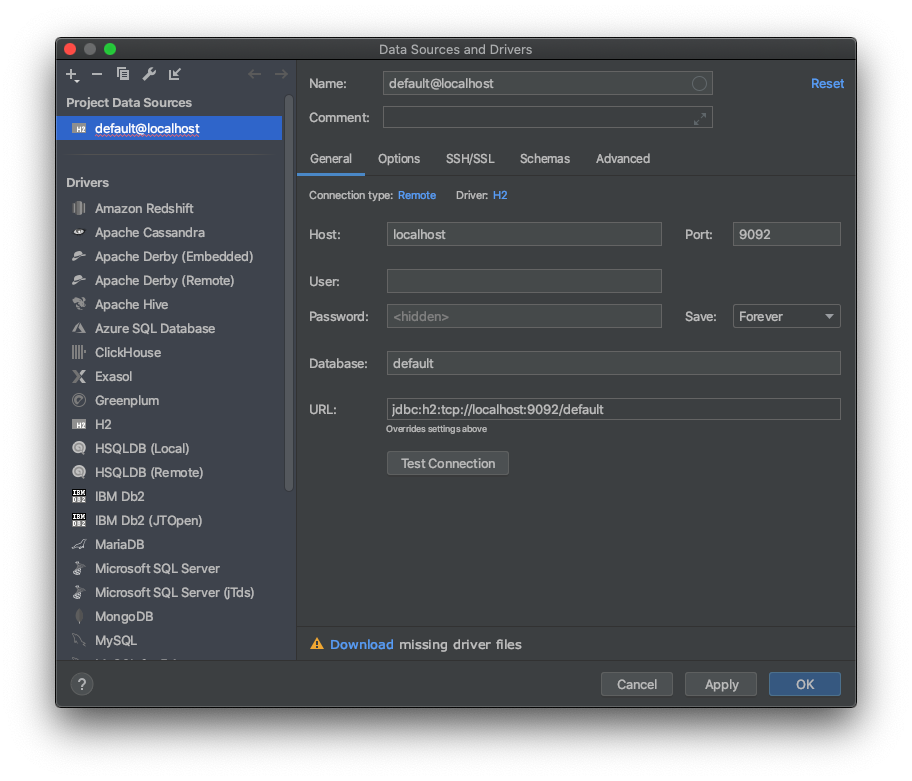
Task: Click the warning triangle icon
Action: (317, 644)
